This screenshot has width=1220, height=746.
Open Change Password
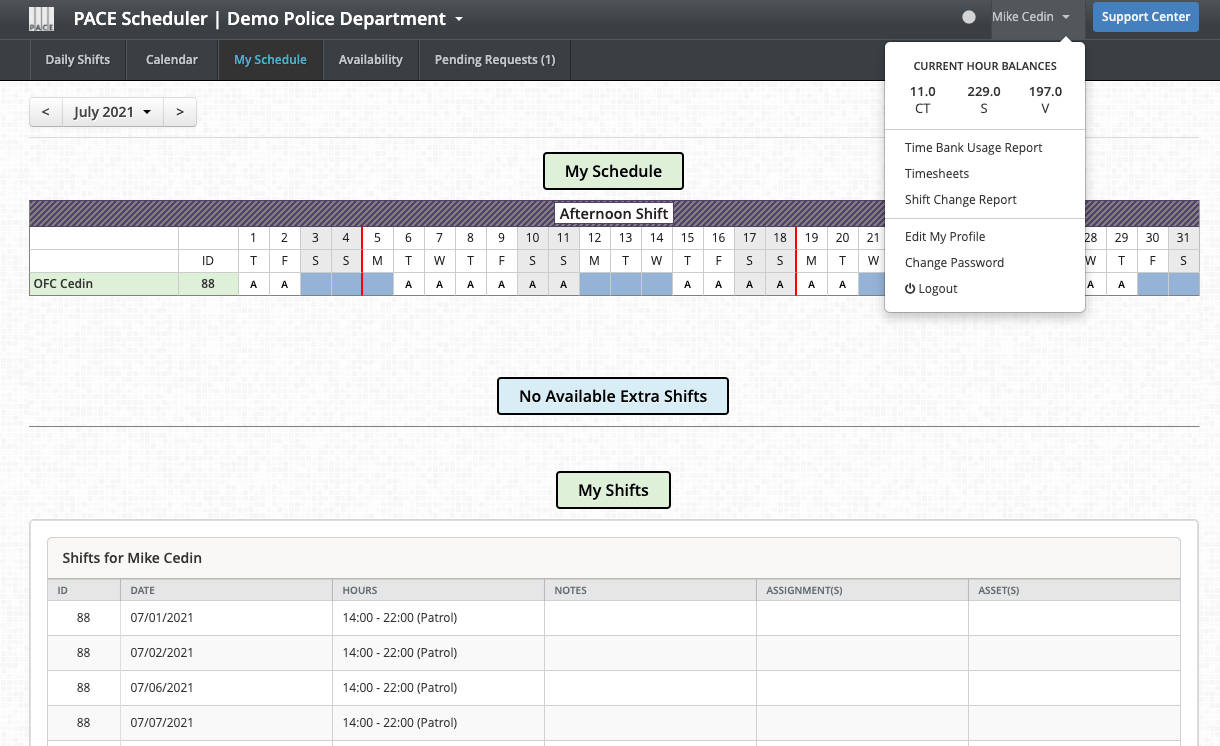pyautogui.click(x=952, y=262)
